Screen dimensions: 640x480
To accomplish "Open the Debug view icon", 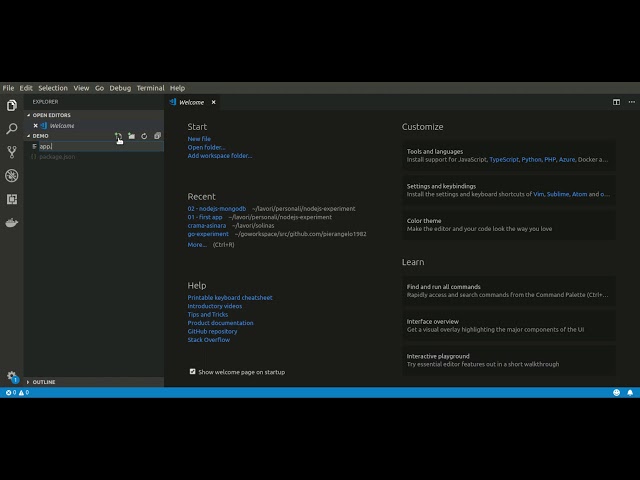I will (12, 176).
